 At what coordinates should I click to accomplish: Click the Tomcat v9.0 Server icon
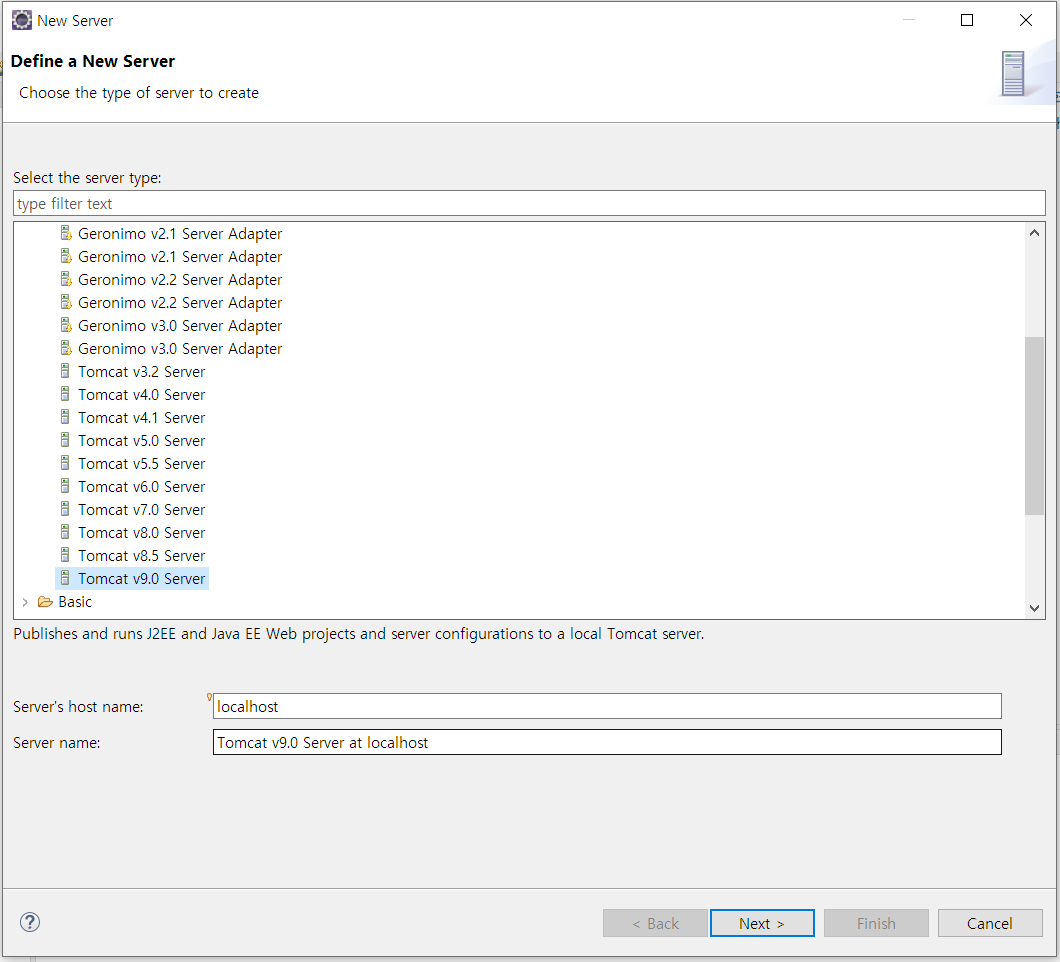(x=65, y=578)
